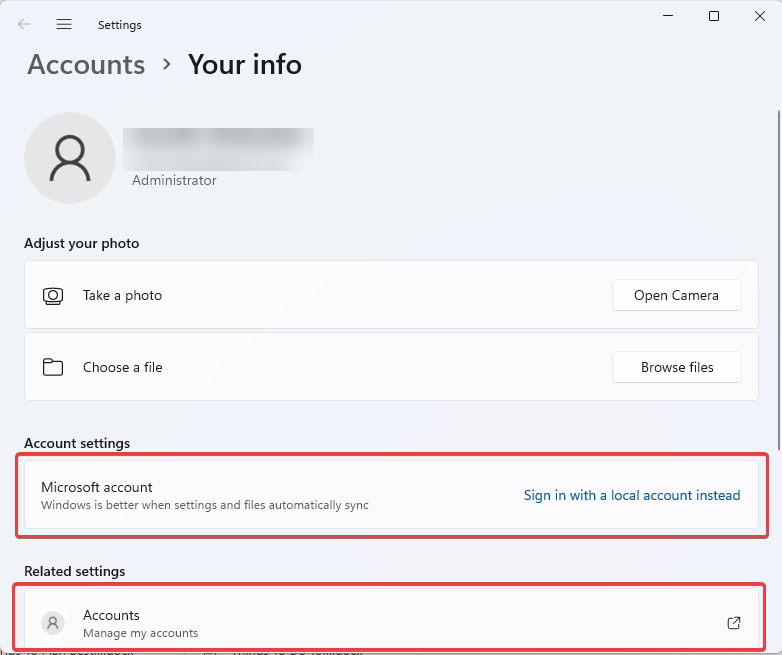Select the Microsoft account label
This screenshot has height=655, width=782.
(x=97, y=487)
